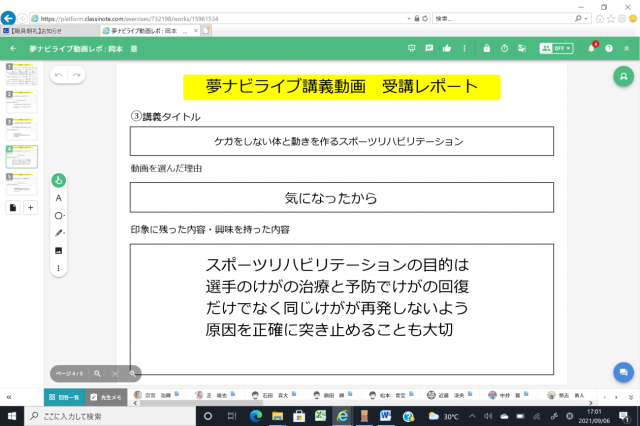Click the insert image tool

59,250
